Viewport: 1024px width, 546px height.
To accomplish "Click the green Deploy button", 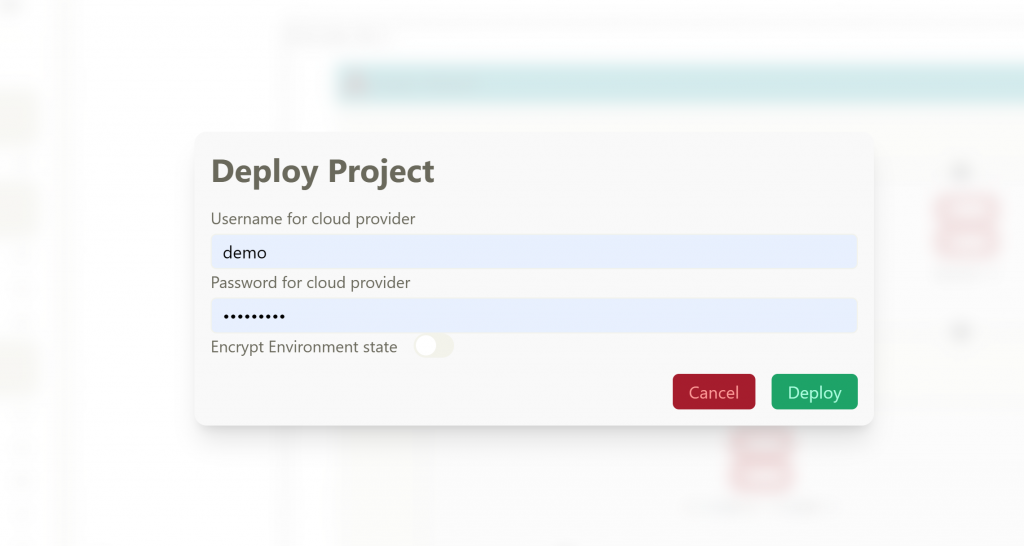I will 814,392.
